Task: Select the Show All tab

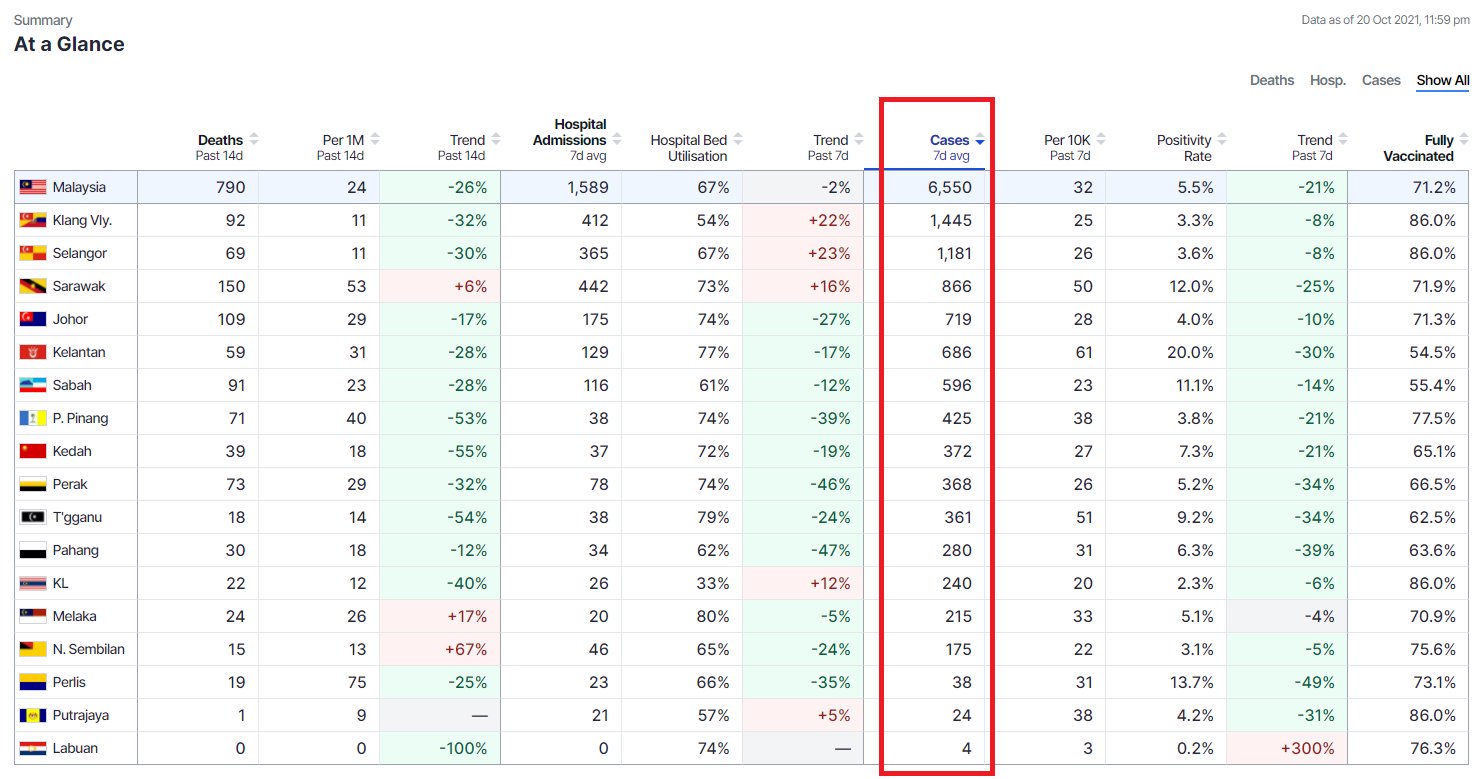Action: [1442, 80]
